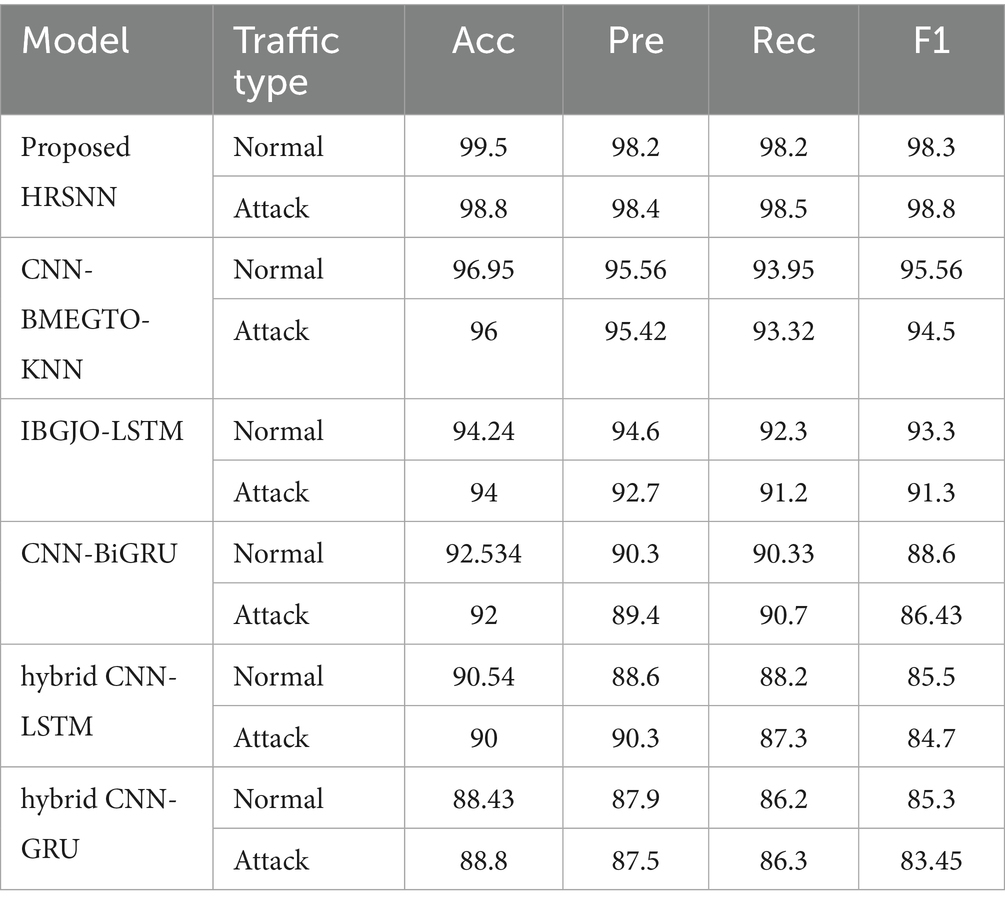Viewport: 1005px width, 908px height.
Task: Select the IBGJO-LSTM model cell
Action: pos(106,460)
